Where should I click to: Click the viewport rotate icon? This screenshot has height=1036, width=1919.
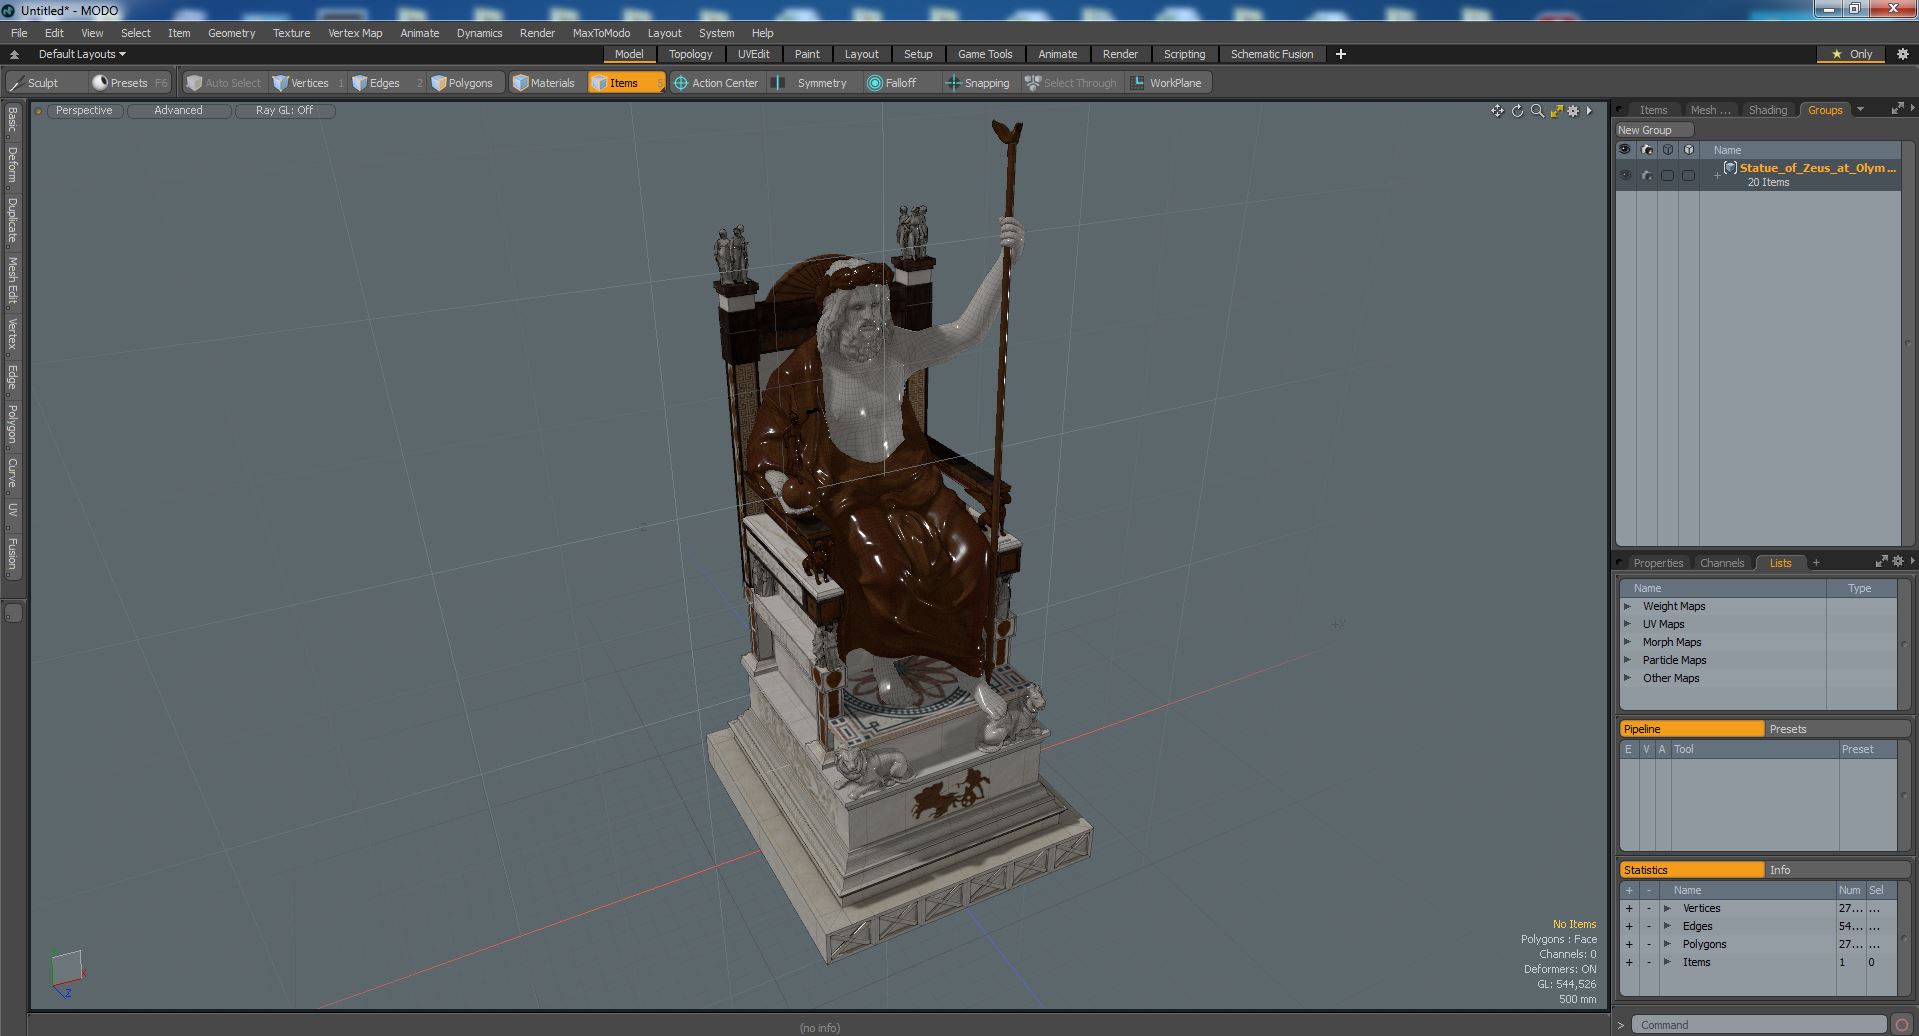click(1517, 111)
